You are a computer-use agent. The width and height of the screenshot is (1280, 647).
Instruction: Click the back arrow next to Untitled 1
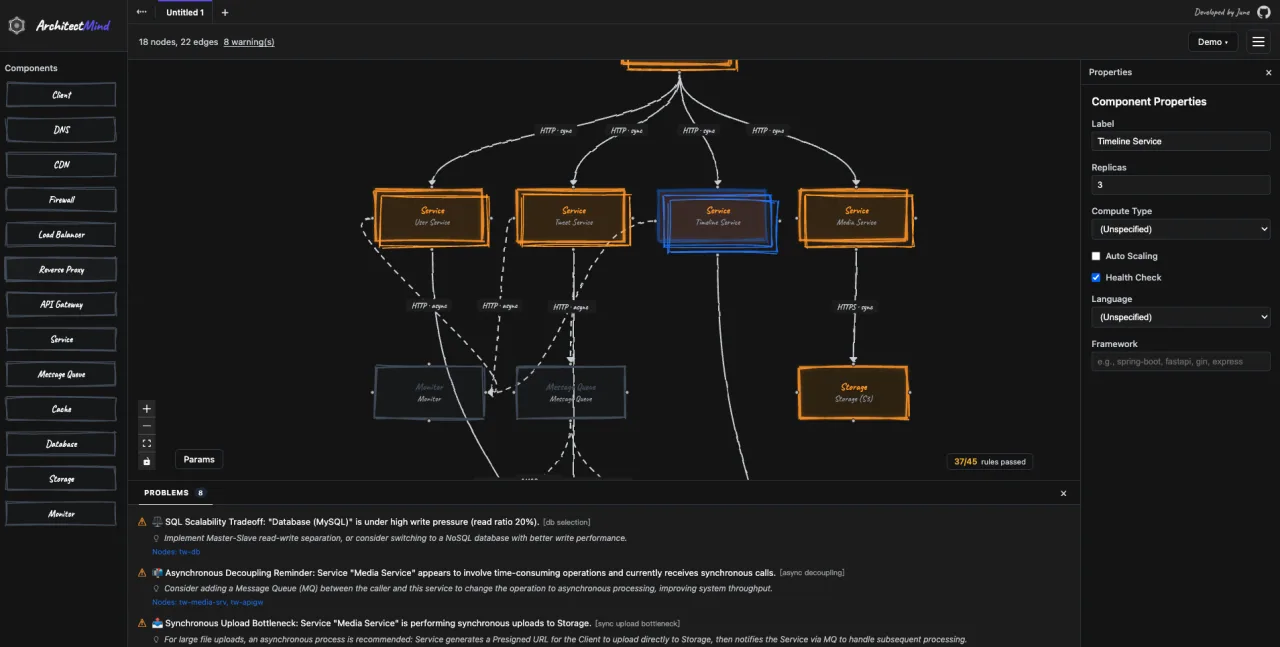pos(141,12)
